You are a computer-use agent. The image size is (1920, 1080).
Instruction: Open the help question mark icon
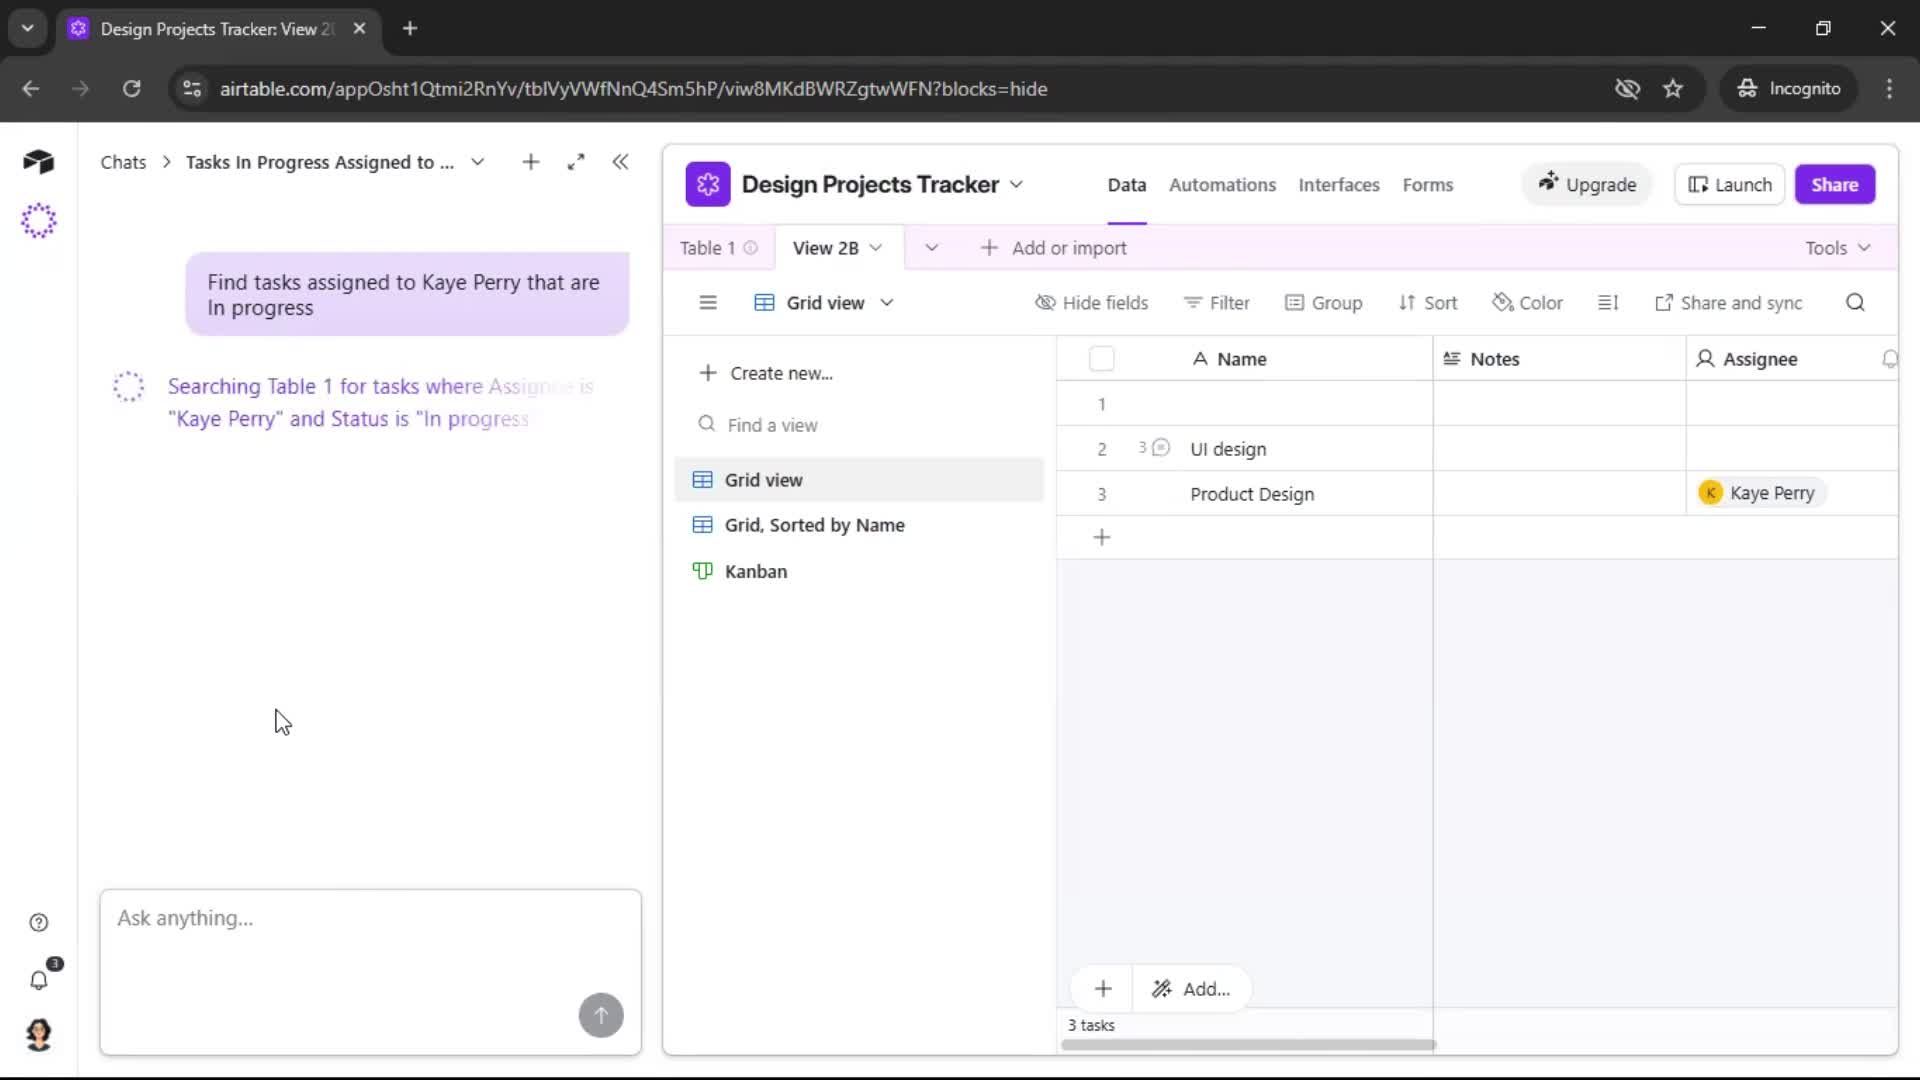(x=39, y=922)
